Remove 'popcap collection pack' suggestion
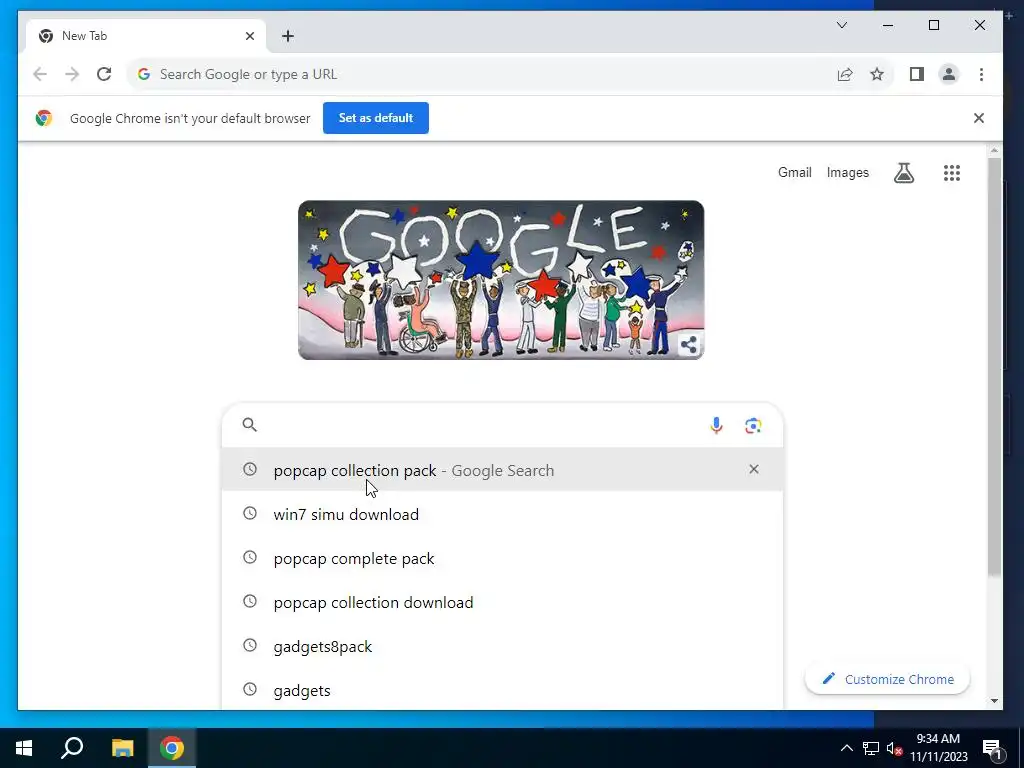 [x=754, y=470]
